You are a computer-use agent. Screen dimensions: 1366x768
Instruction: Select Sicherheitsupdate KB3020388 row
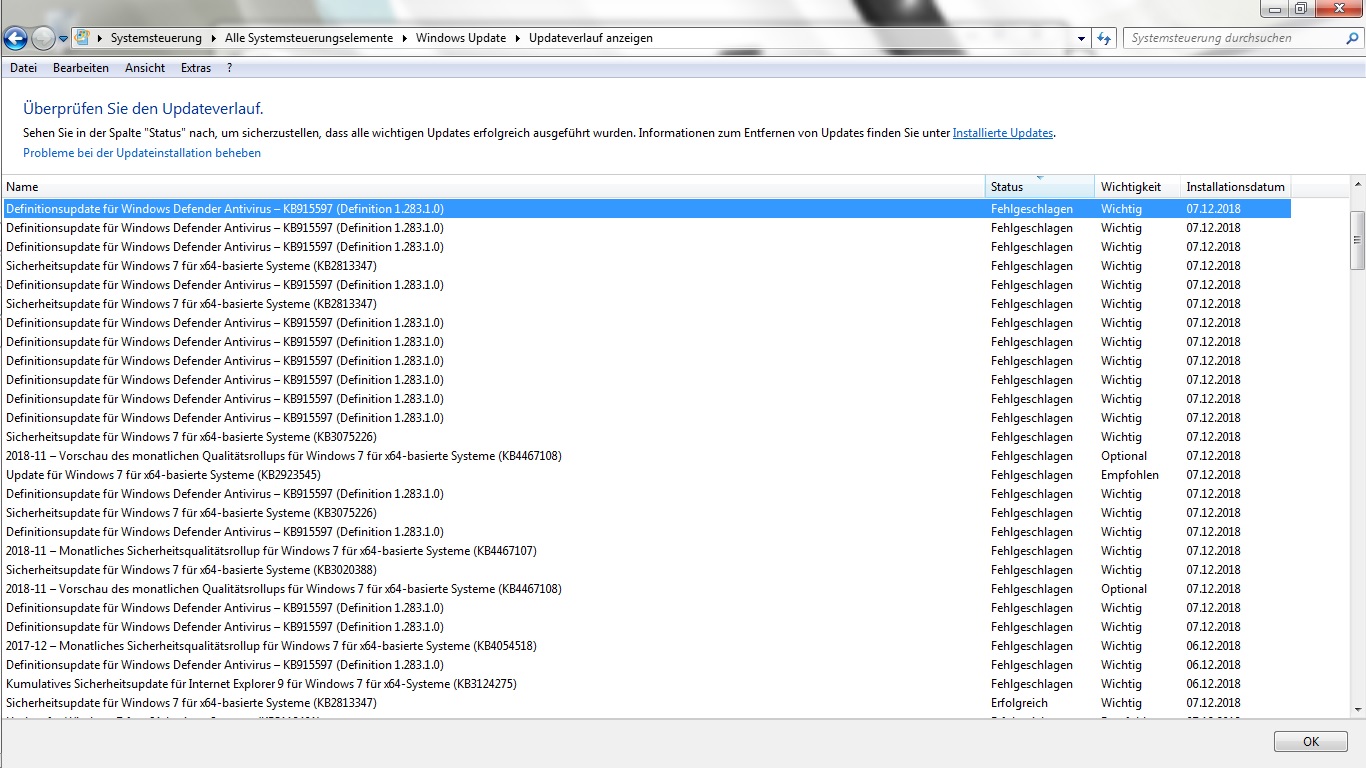(x=647, y=570)
